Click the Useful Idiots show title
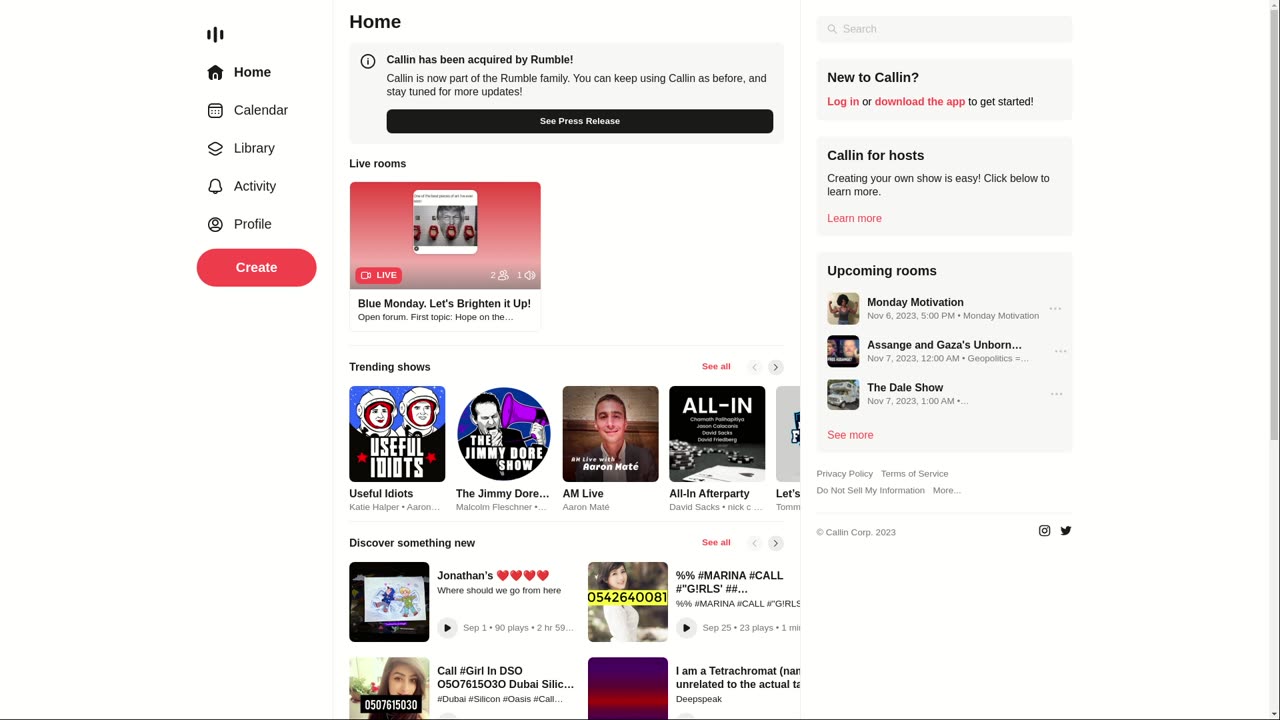The image size is (1280, 720). 381,494
